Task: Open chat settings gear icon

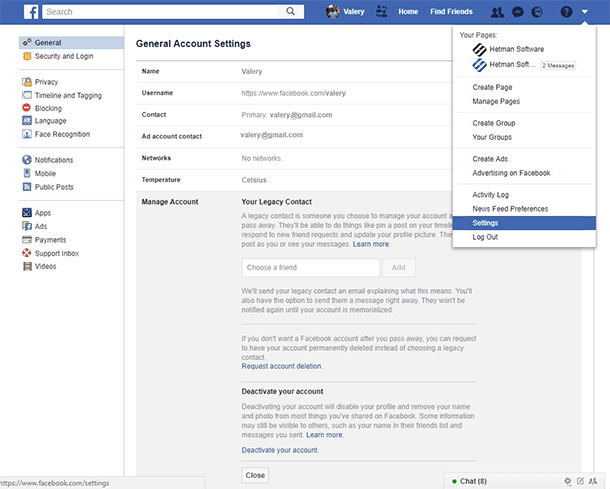Action: pyautogui.click(x=568, y=481)
